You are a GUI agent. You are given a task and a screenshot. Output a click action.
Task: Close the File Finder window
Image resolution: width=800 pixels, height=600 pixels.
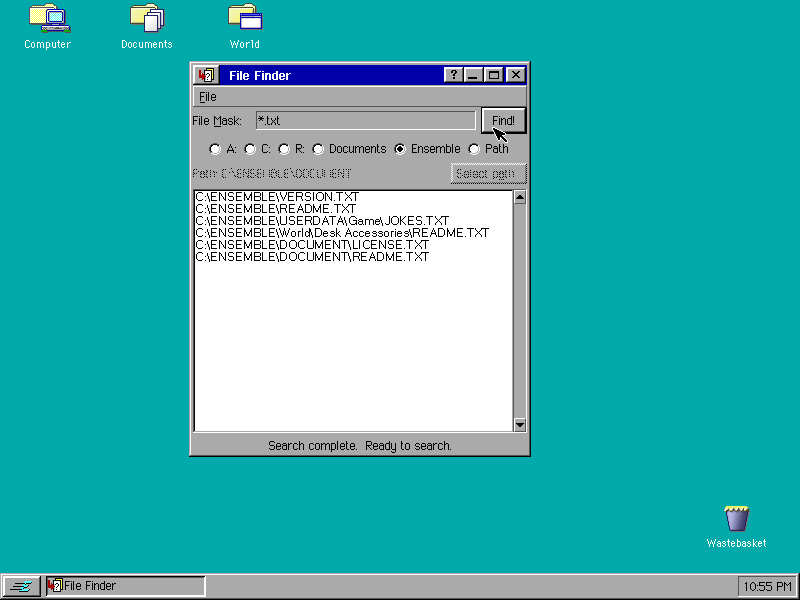pyautogui.click(x=515, y=75)
